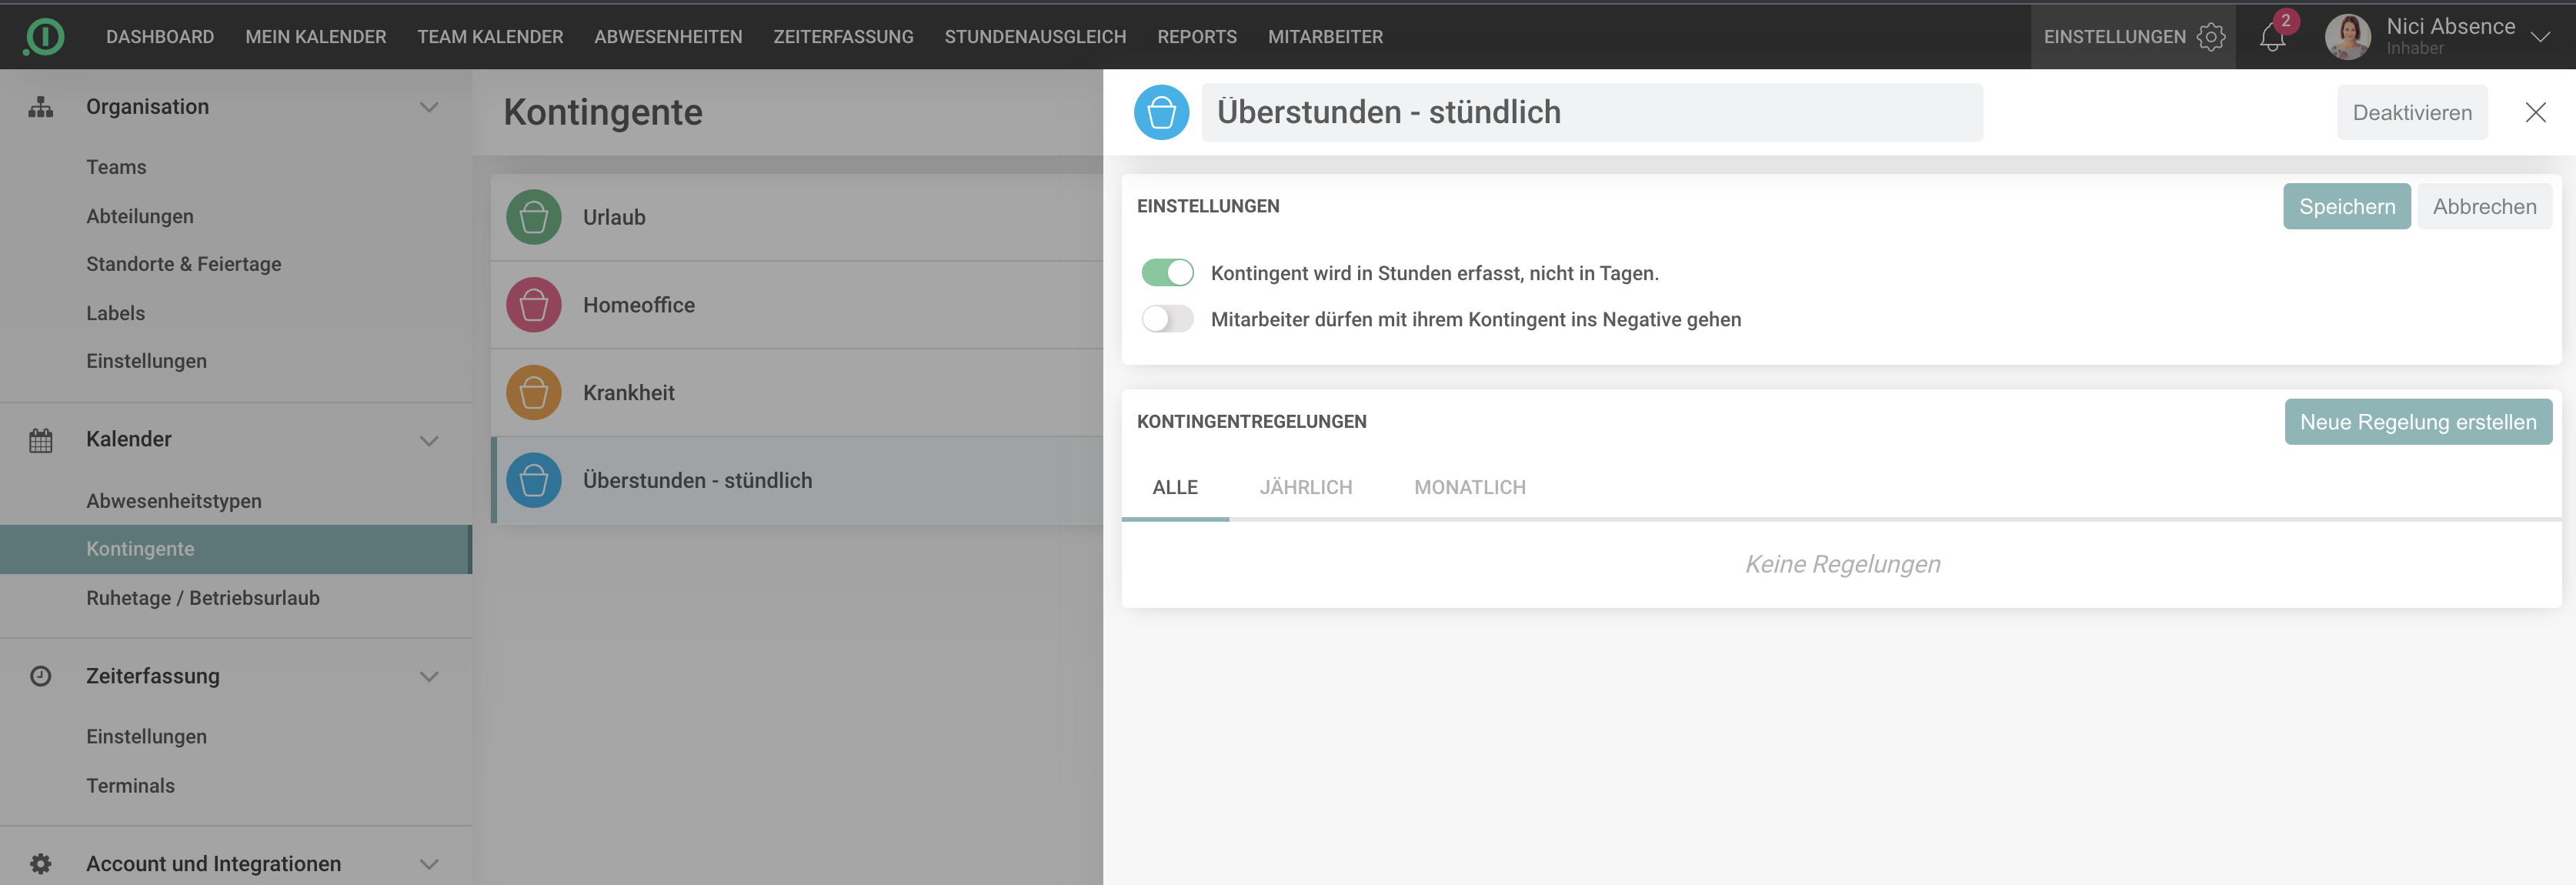Open Labels in sidebar
This screenshot has height=885, width=2576.
tap(115, 313)
